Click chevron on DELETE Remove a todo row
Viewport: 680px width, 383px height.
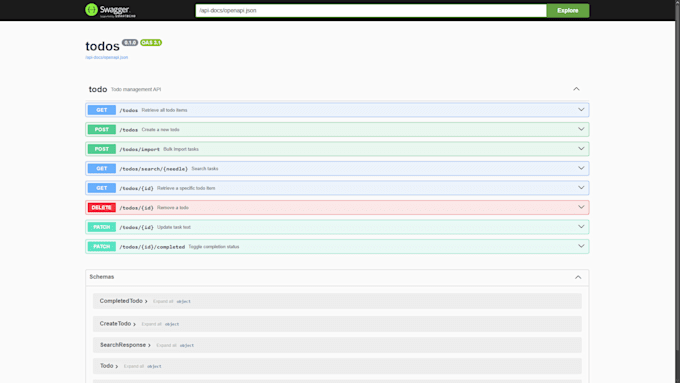point(581,207)
